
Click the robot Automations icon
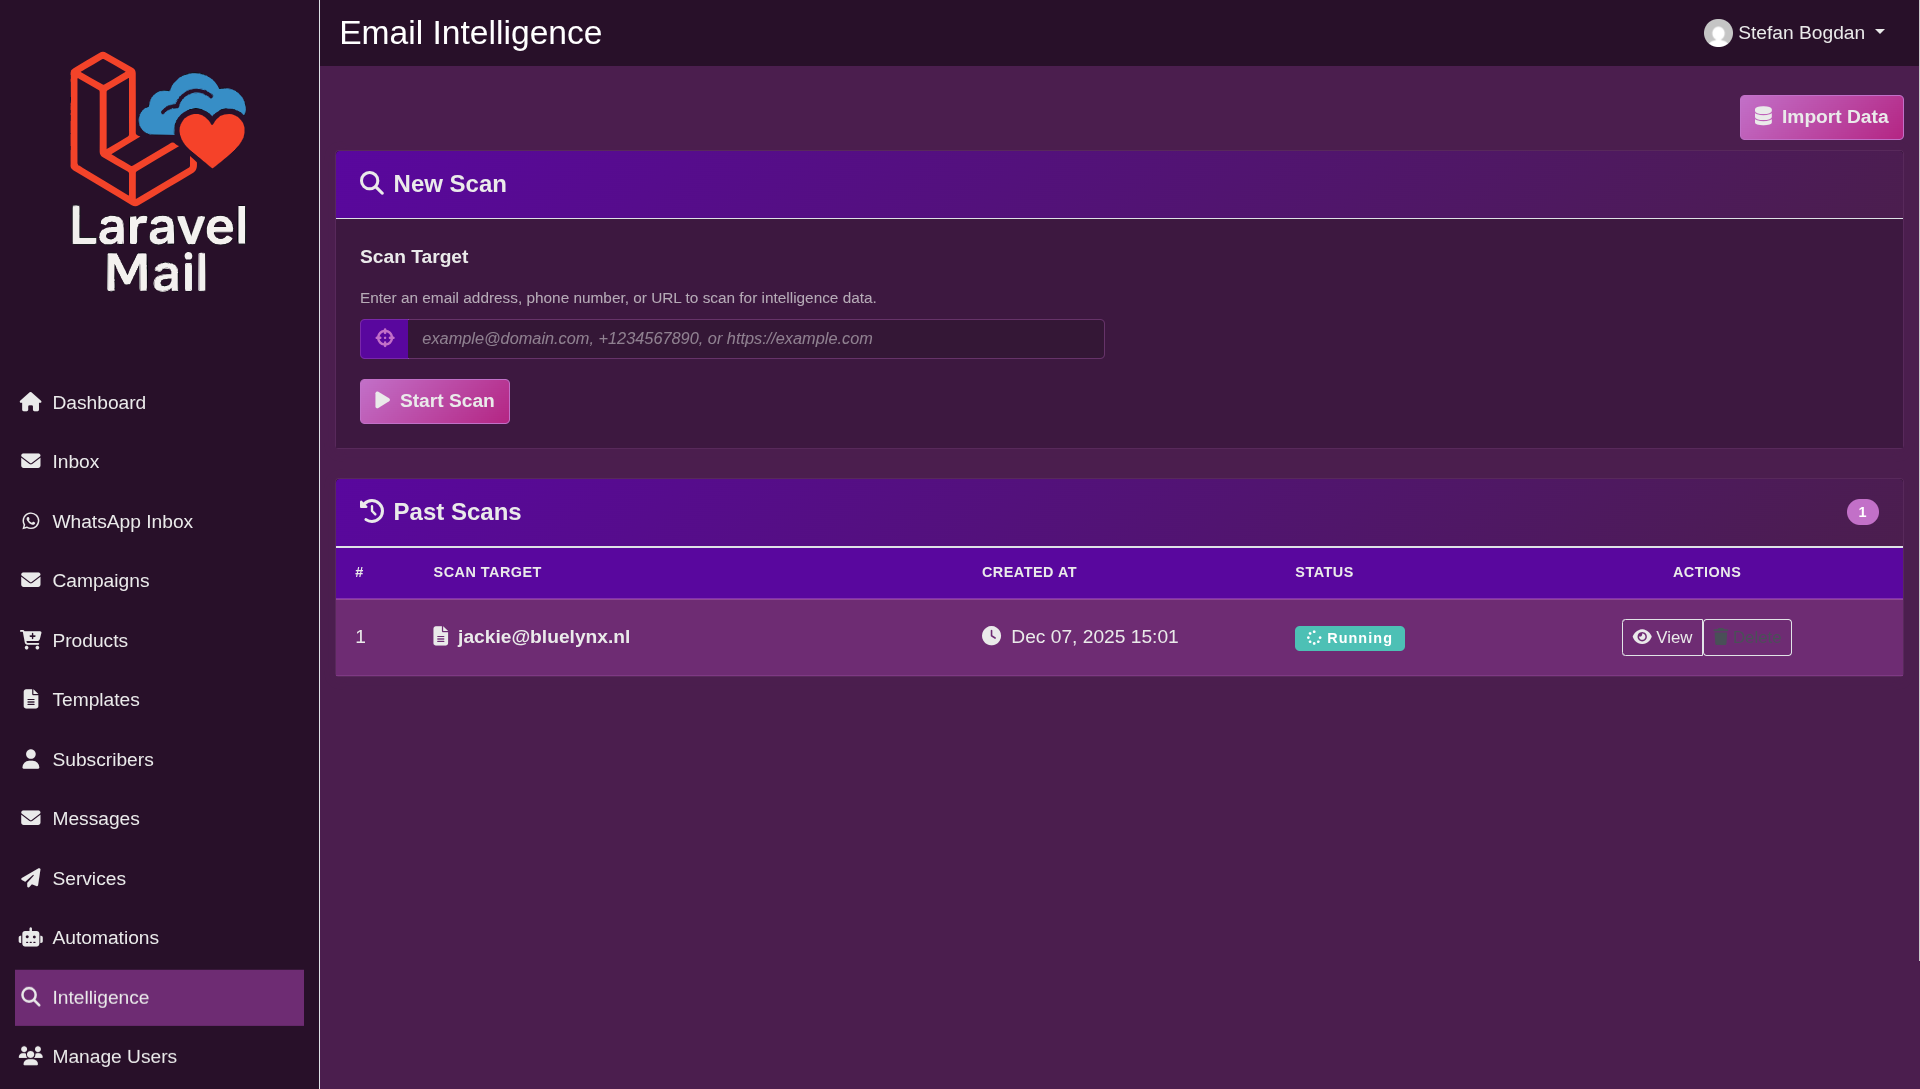tap(30, 937)
